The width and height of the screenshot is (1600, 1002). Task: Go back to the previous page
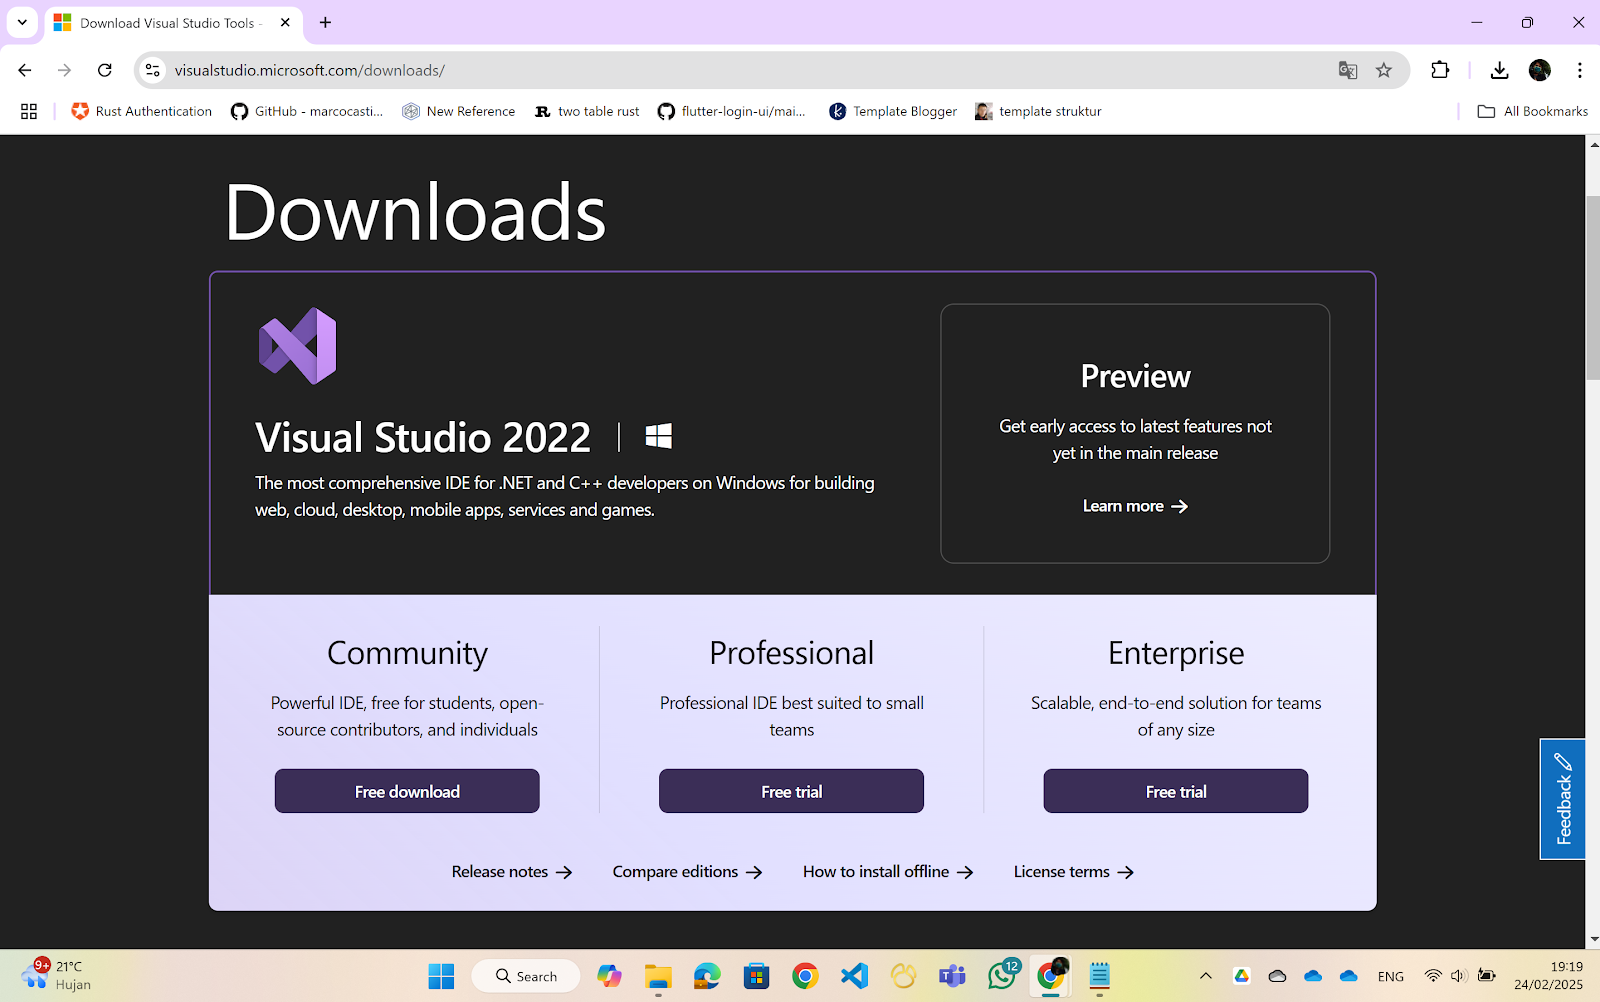25,70
